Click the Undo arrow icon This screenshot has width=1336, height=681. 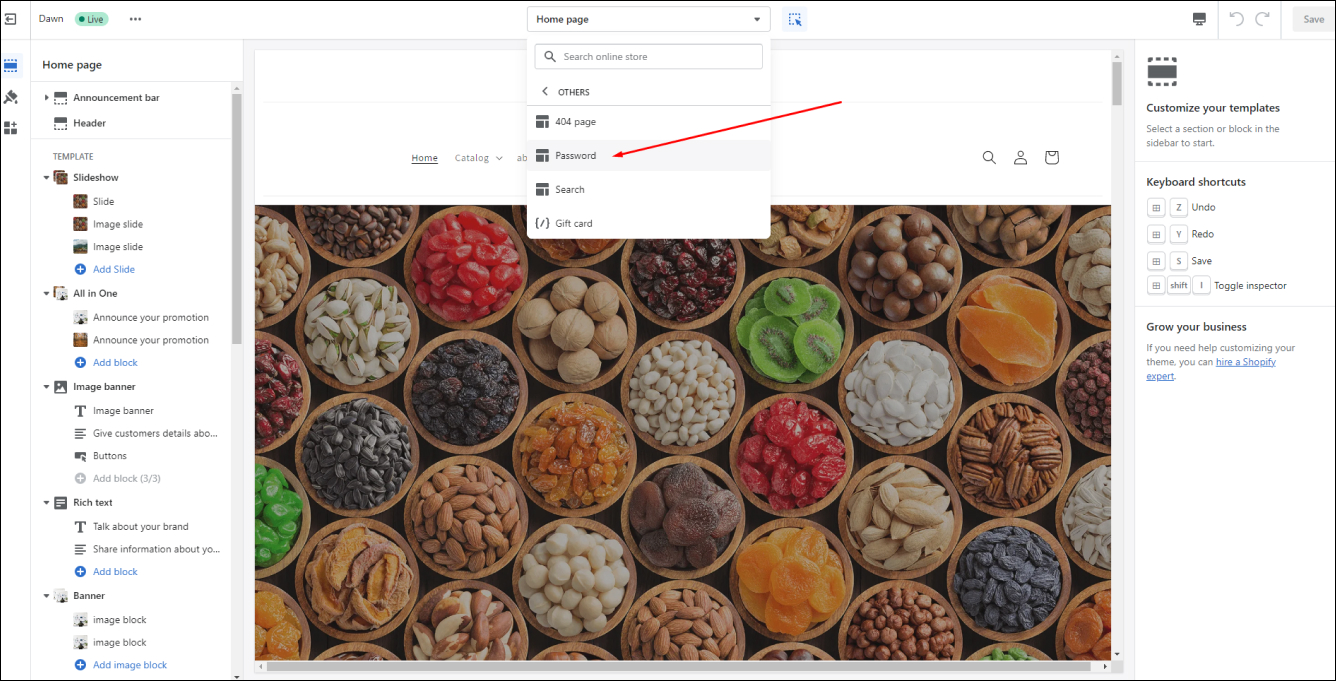1237,19
